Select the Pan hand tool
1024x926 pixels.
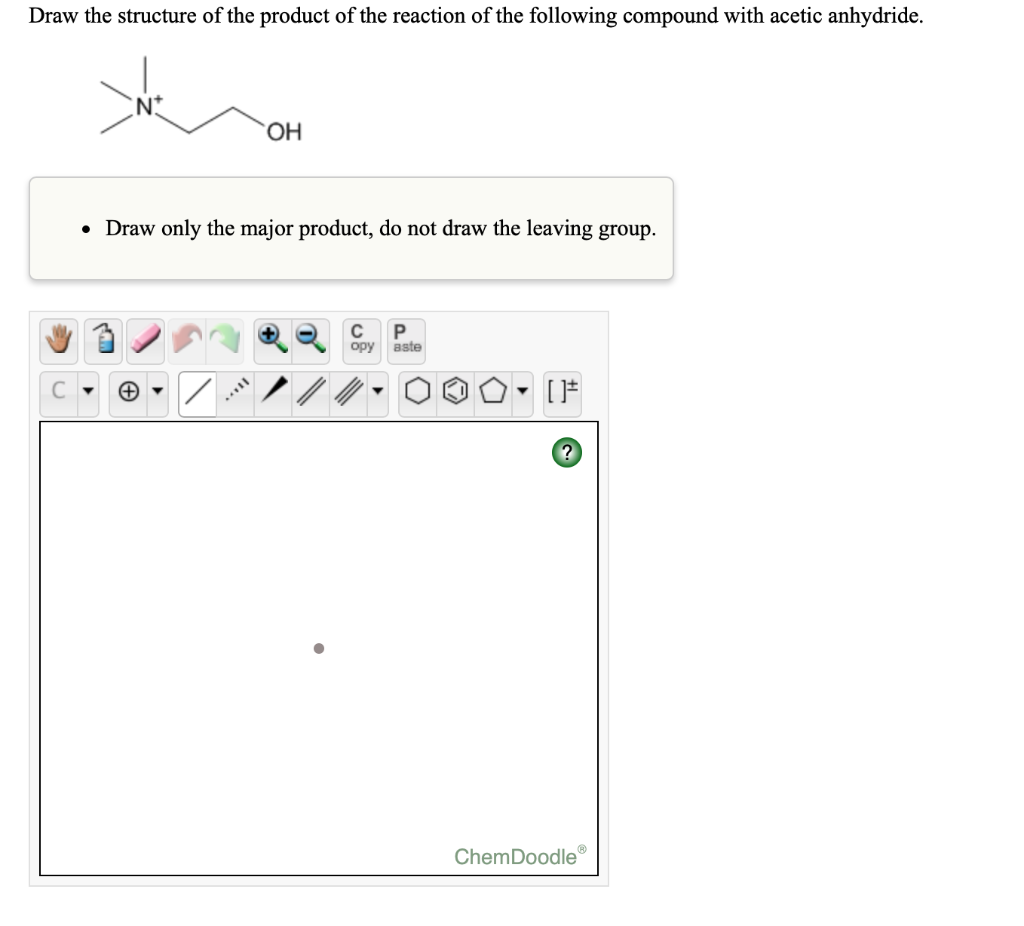(x=57, y=340)
